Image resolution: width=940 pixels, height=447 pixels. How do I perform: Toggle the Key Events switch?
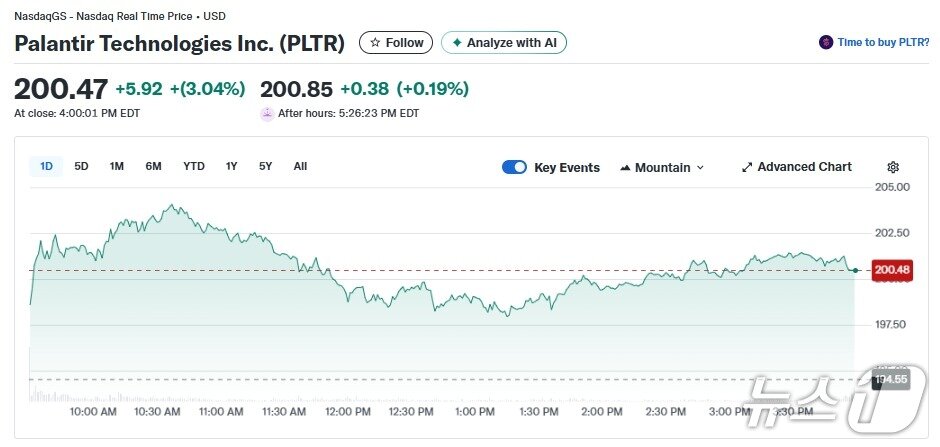514,167
